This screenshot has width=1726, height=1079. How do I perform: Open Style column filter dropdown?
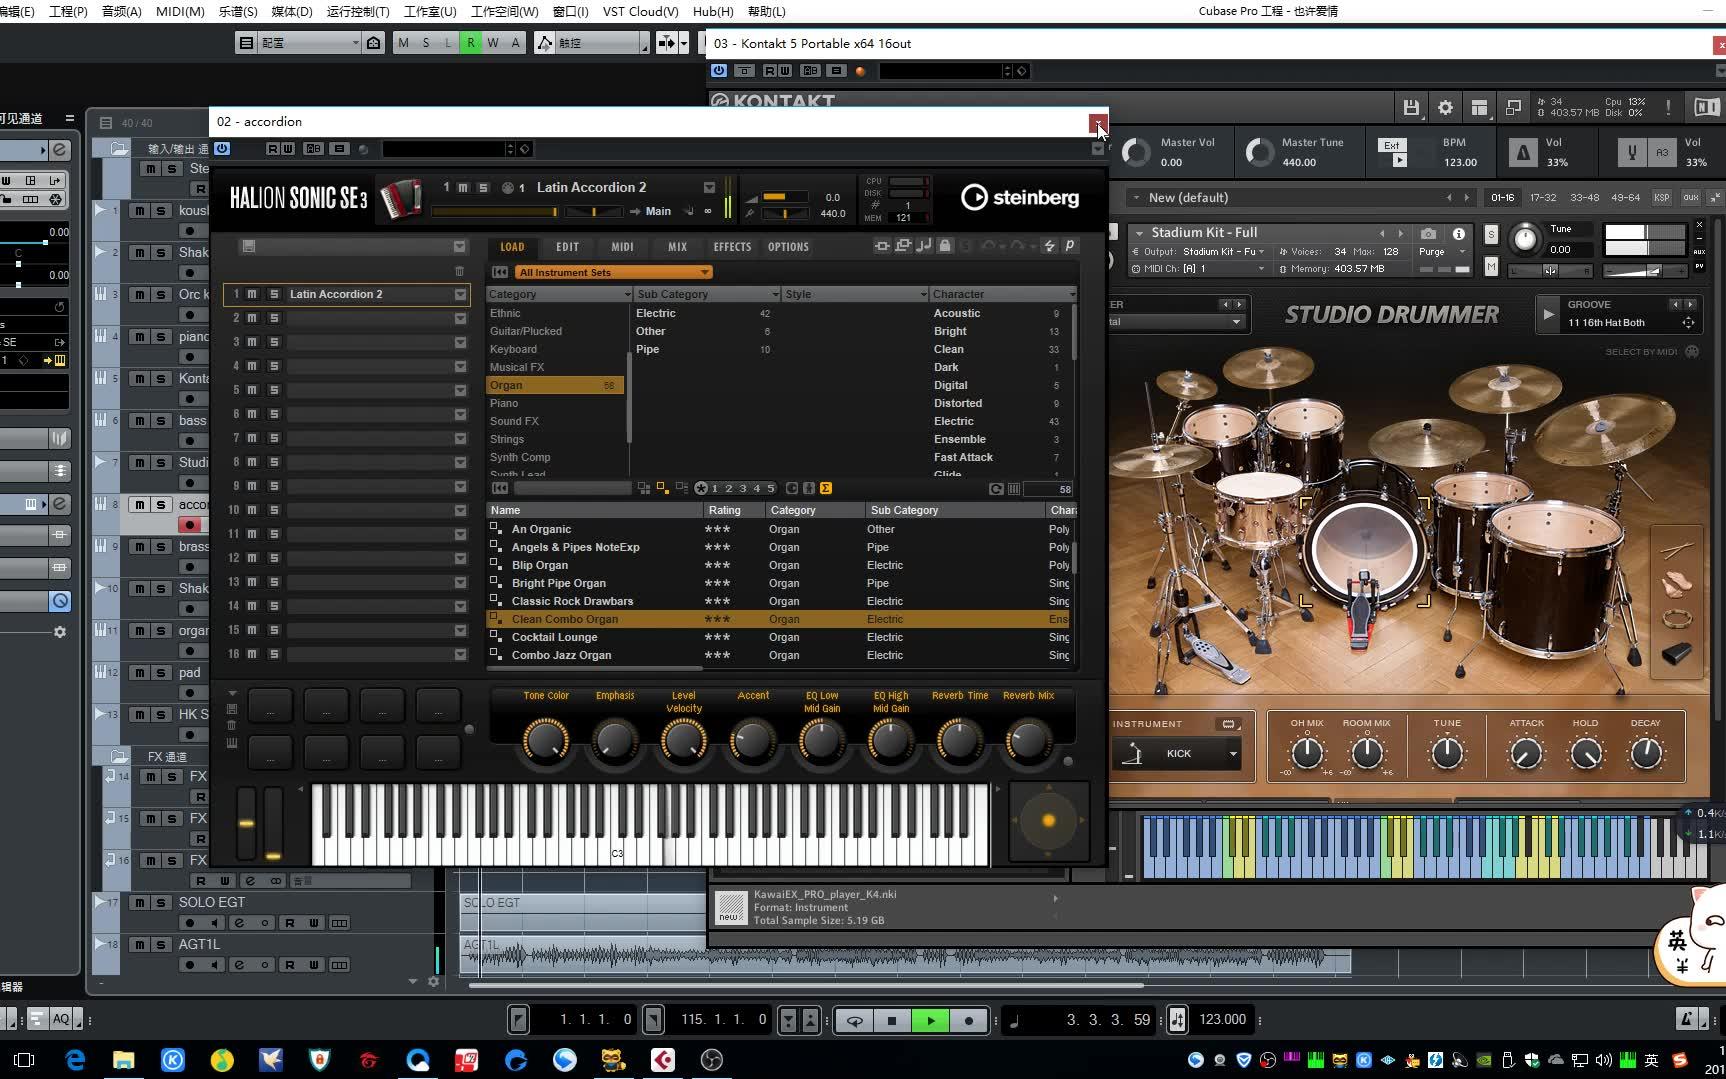click(x=923, y=294)
